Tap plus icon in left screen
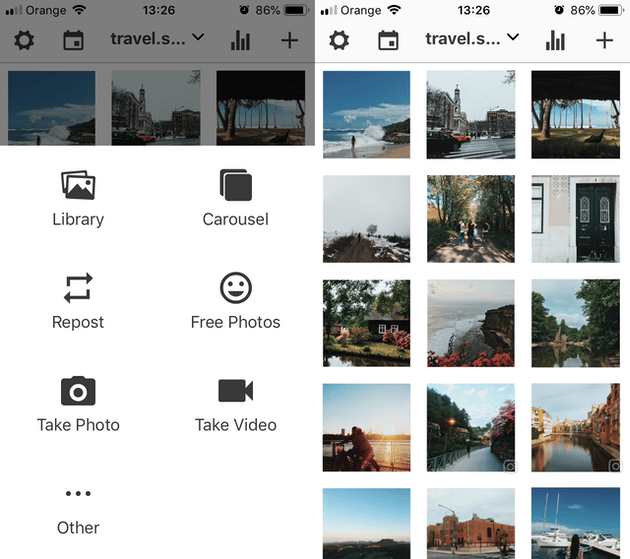This screenshot has height=559, width=630. pos(289,40)
